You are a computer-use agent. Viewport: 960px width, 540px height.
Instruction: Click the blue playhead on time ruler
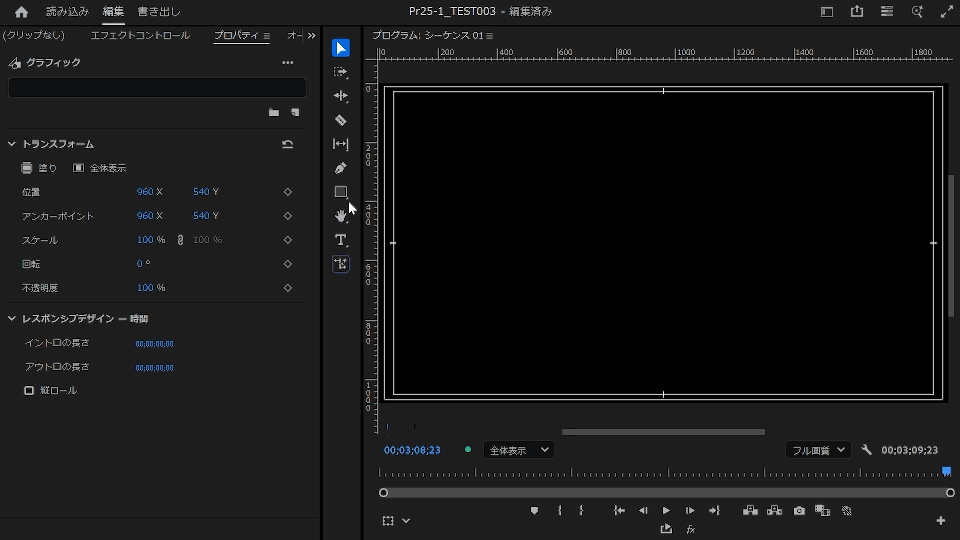pyautogui.click(x=946, y=471)
